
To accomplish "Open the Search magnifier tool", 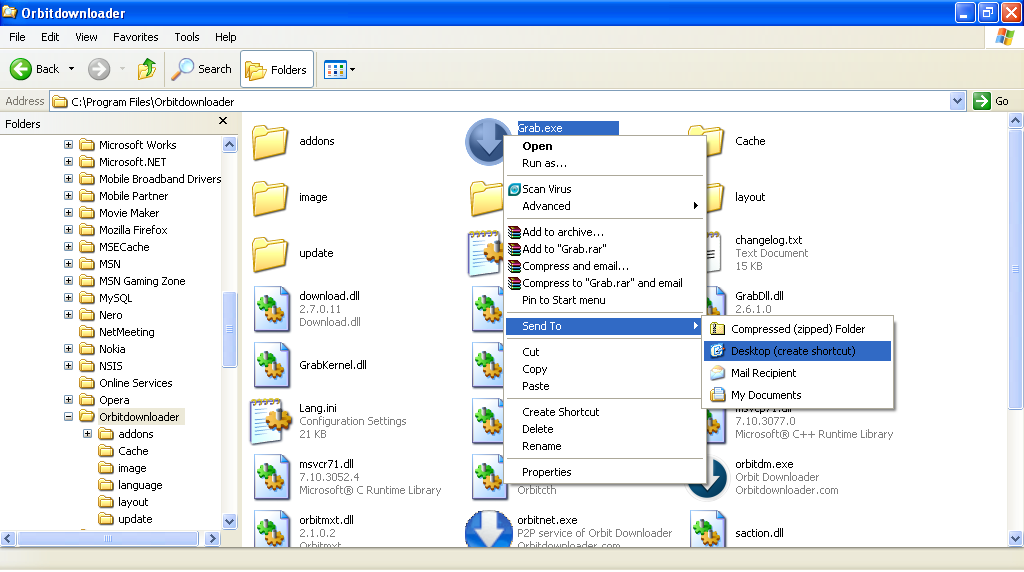I will click(182, 69).
